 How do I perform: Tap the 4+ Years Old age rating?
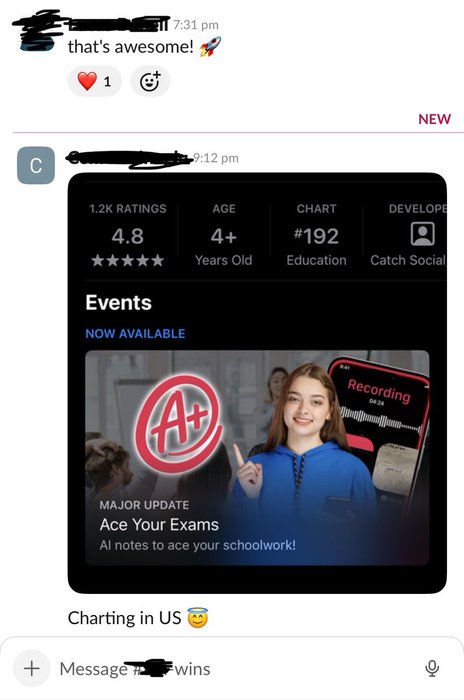tap(223, 236)
